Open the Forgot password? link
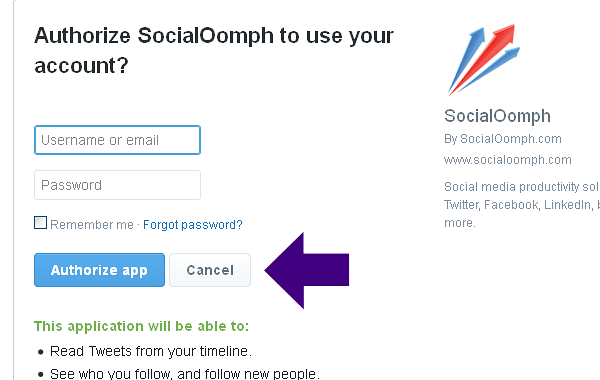Screen dimensions: 600x380 pyautogui.click(x=193, y=225)
